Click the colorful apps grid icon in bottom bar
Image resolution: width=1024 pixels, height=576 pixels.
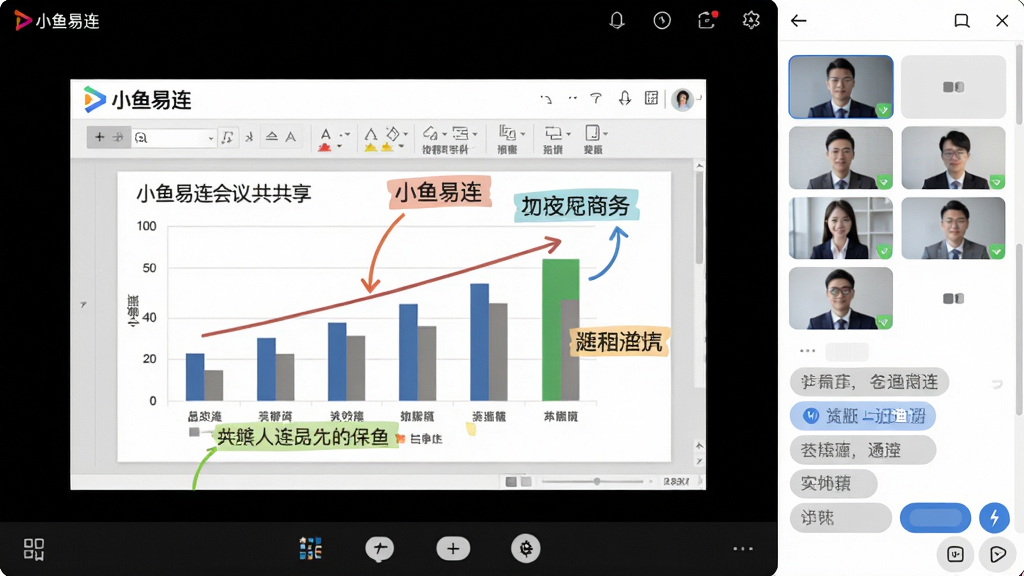(310, 549)
